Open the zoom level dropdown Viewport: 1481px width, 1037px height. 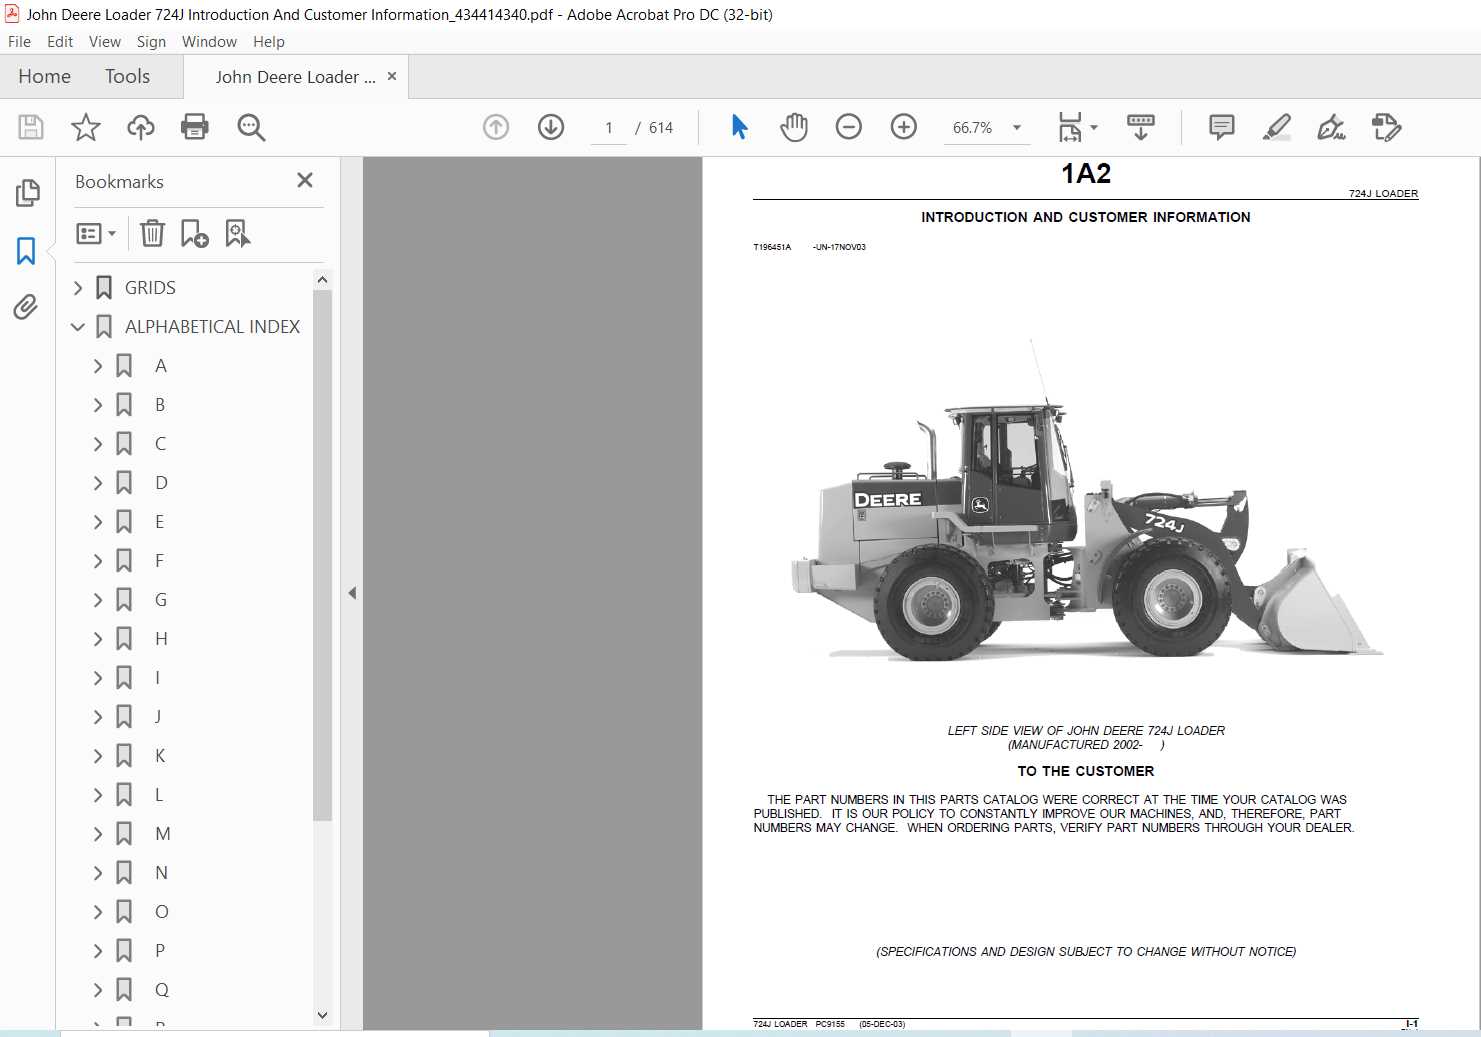tap(1017, 127)
